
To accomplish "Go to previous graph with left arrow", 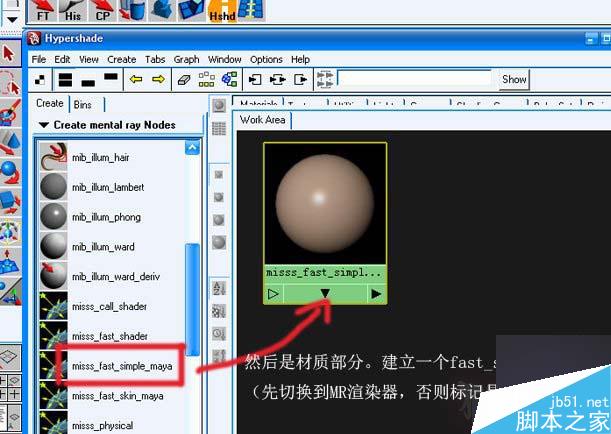I will pyautogui.click(x=136, y=79).
